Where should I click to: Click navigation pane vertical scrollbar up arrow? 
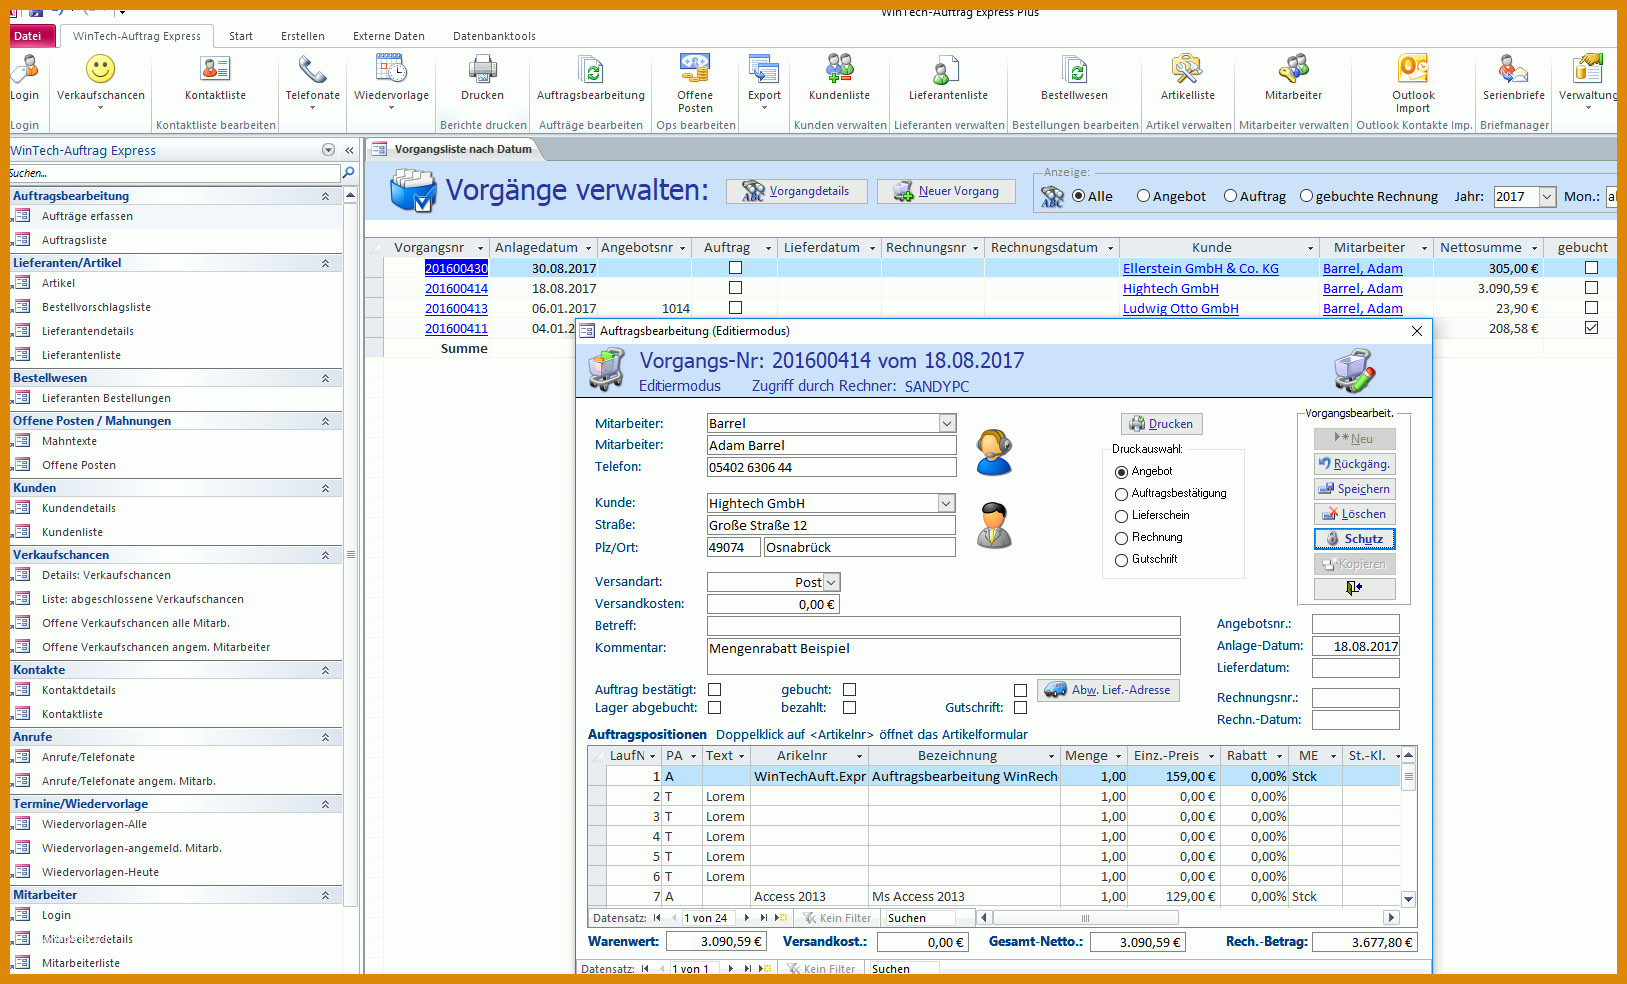pyautogui.click(x=350, y=196)
